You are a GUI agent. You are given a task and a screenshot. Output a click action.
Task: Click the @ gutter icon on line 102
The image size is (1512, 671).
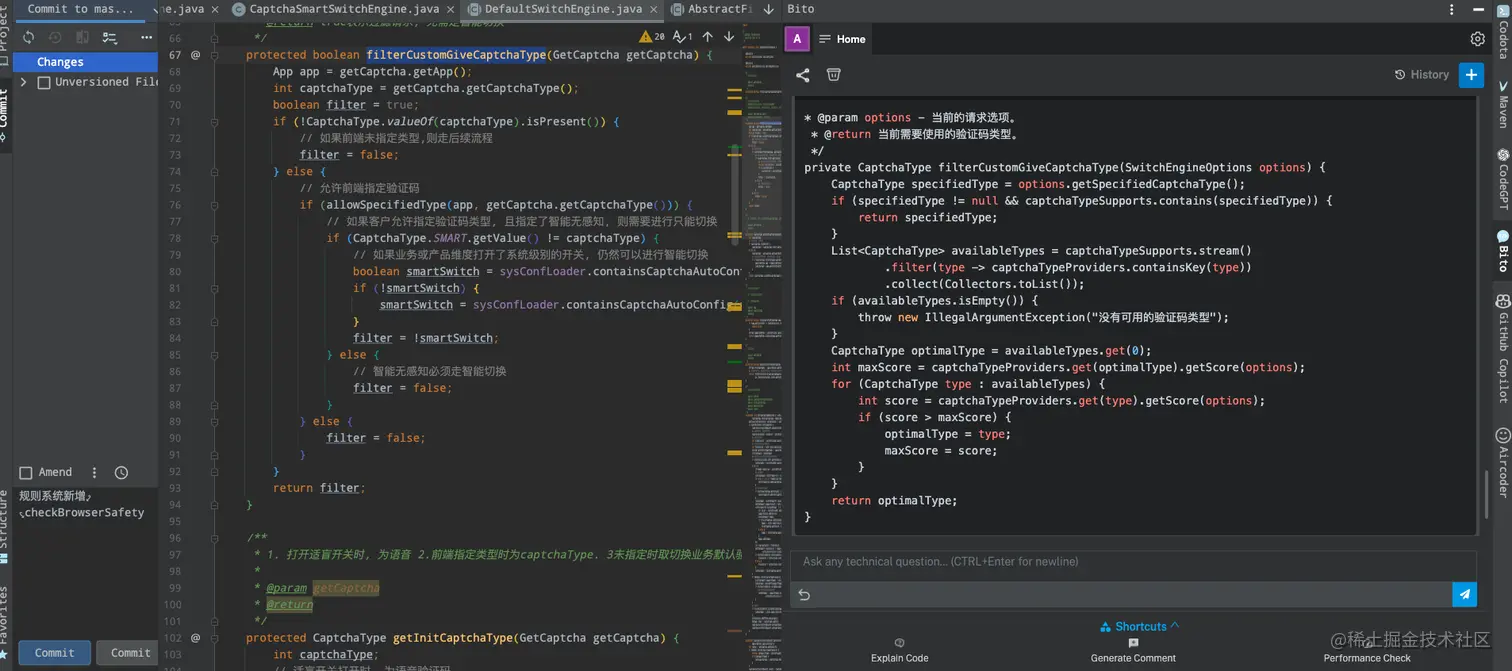coord(195,638)
